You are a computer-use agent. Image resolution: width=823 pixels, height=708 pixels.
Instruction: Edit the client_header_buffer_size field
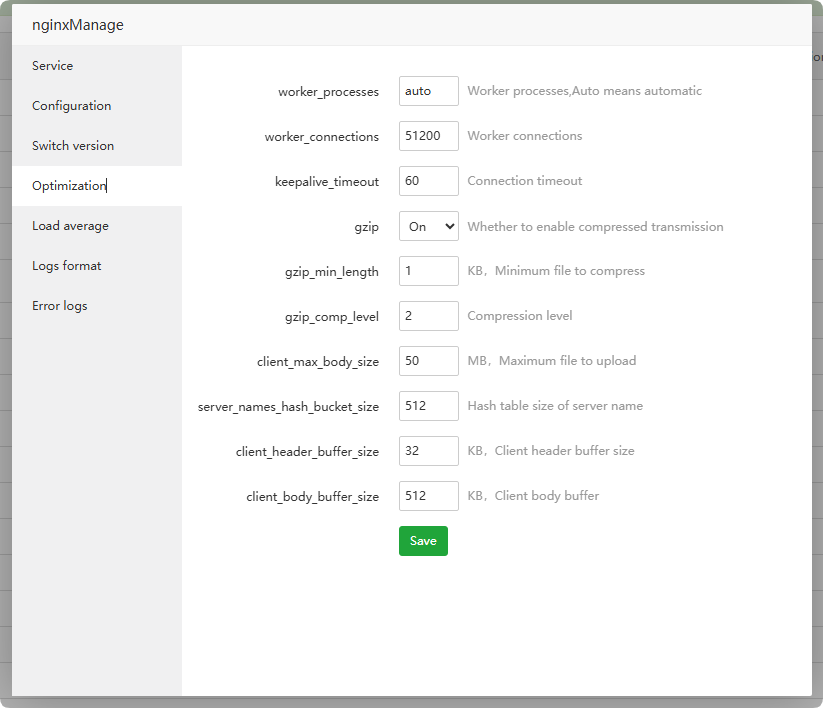click(429, 451)
